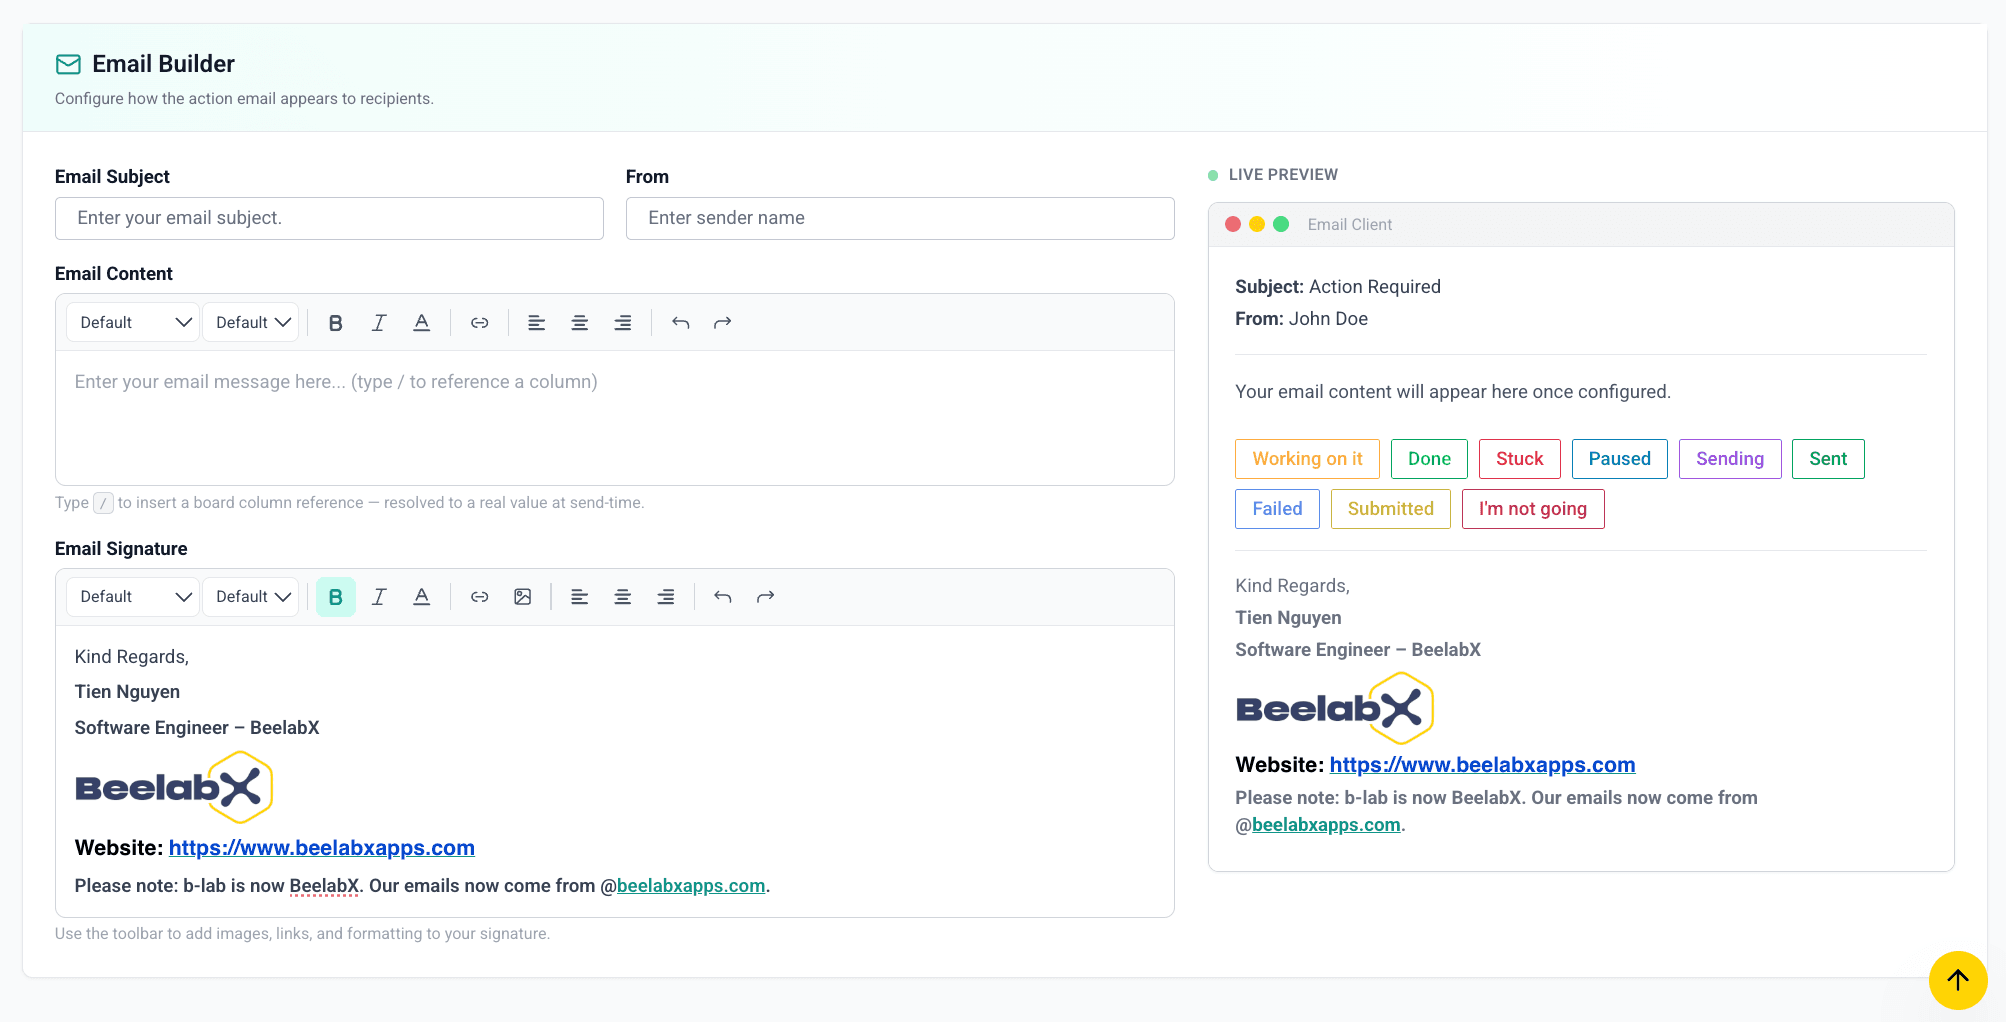The width and height of the screenshot is (2006, 1022).
Task: Align right in Email Content toolbar
Action: [623, 322]
